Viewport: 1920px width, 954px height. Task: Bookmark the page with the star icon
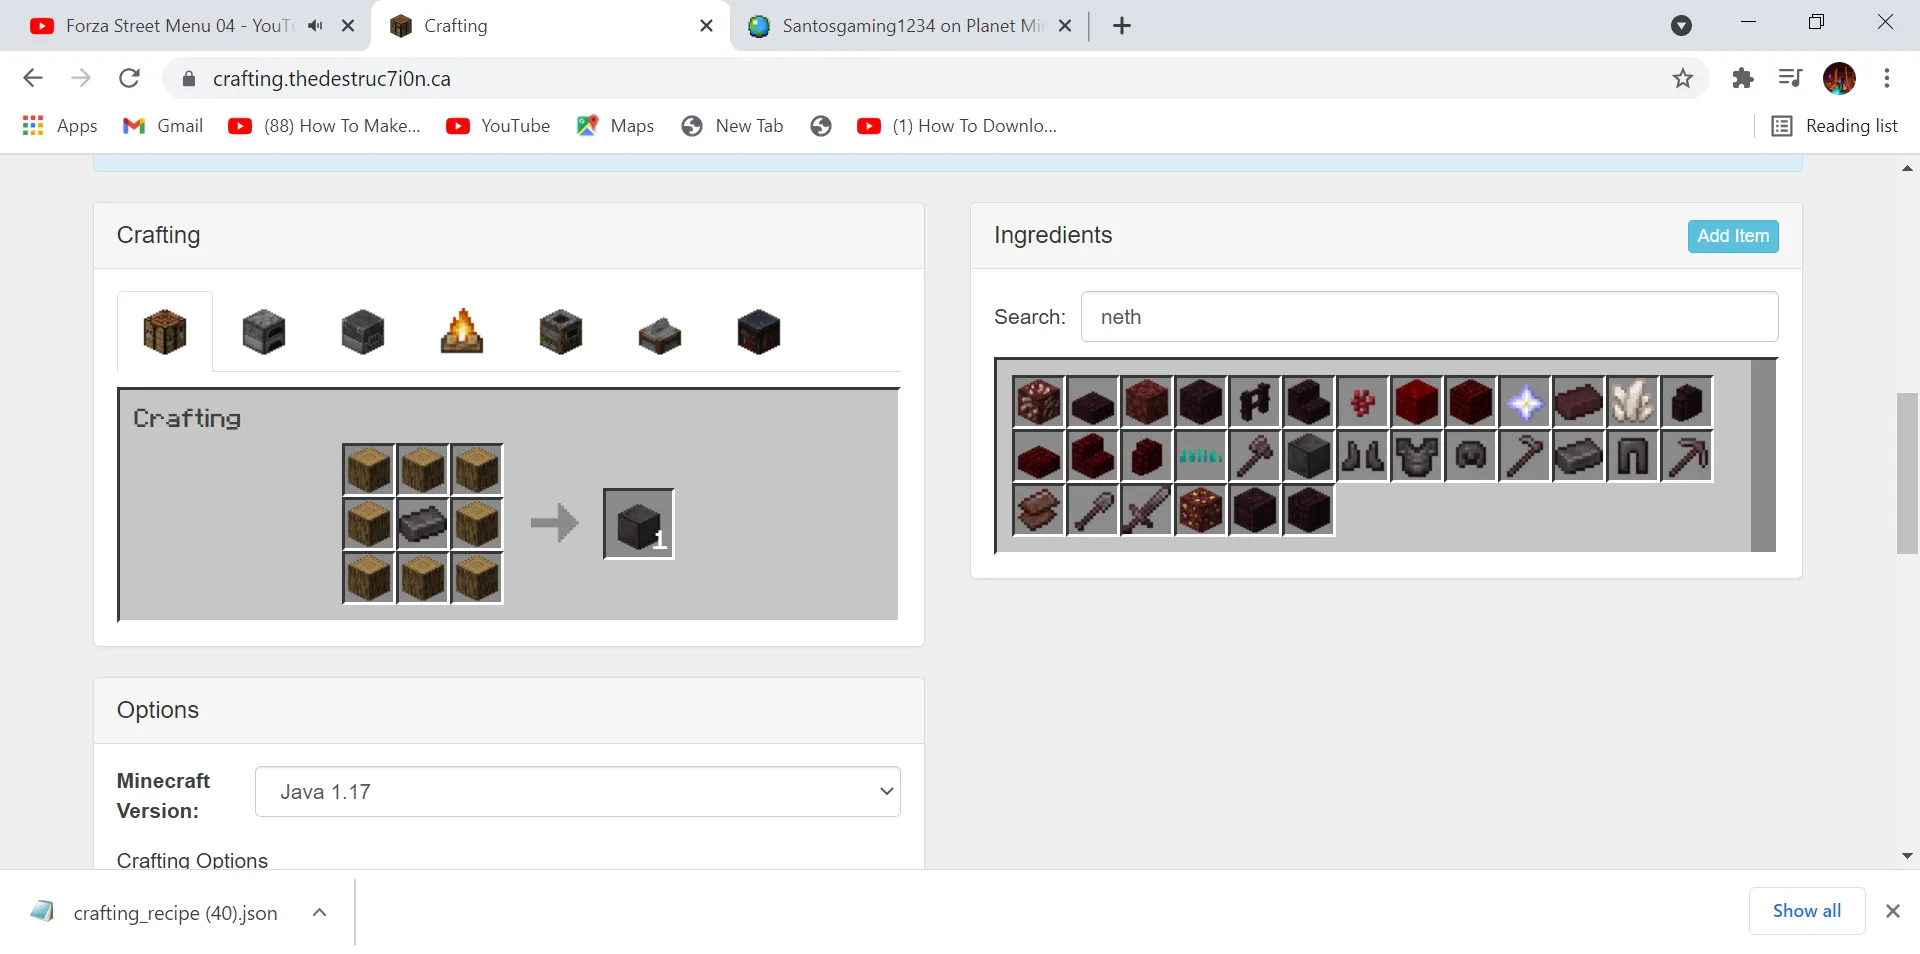[1683, 78]
